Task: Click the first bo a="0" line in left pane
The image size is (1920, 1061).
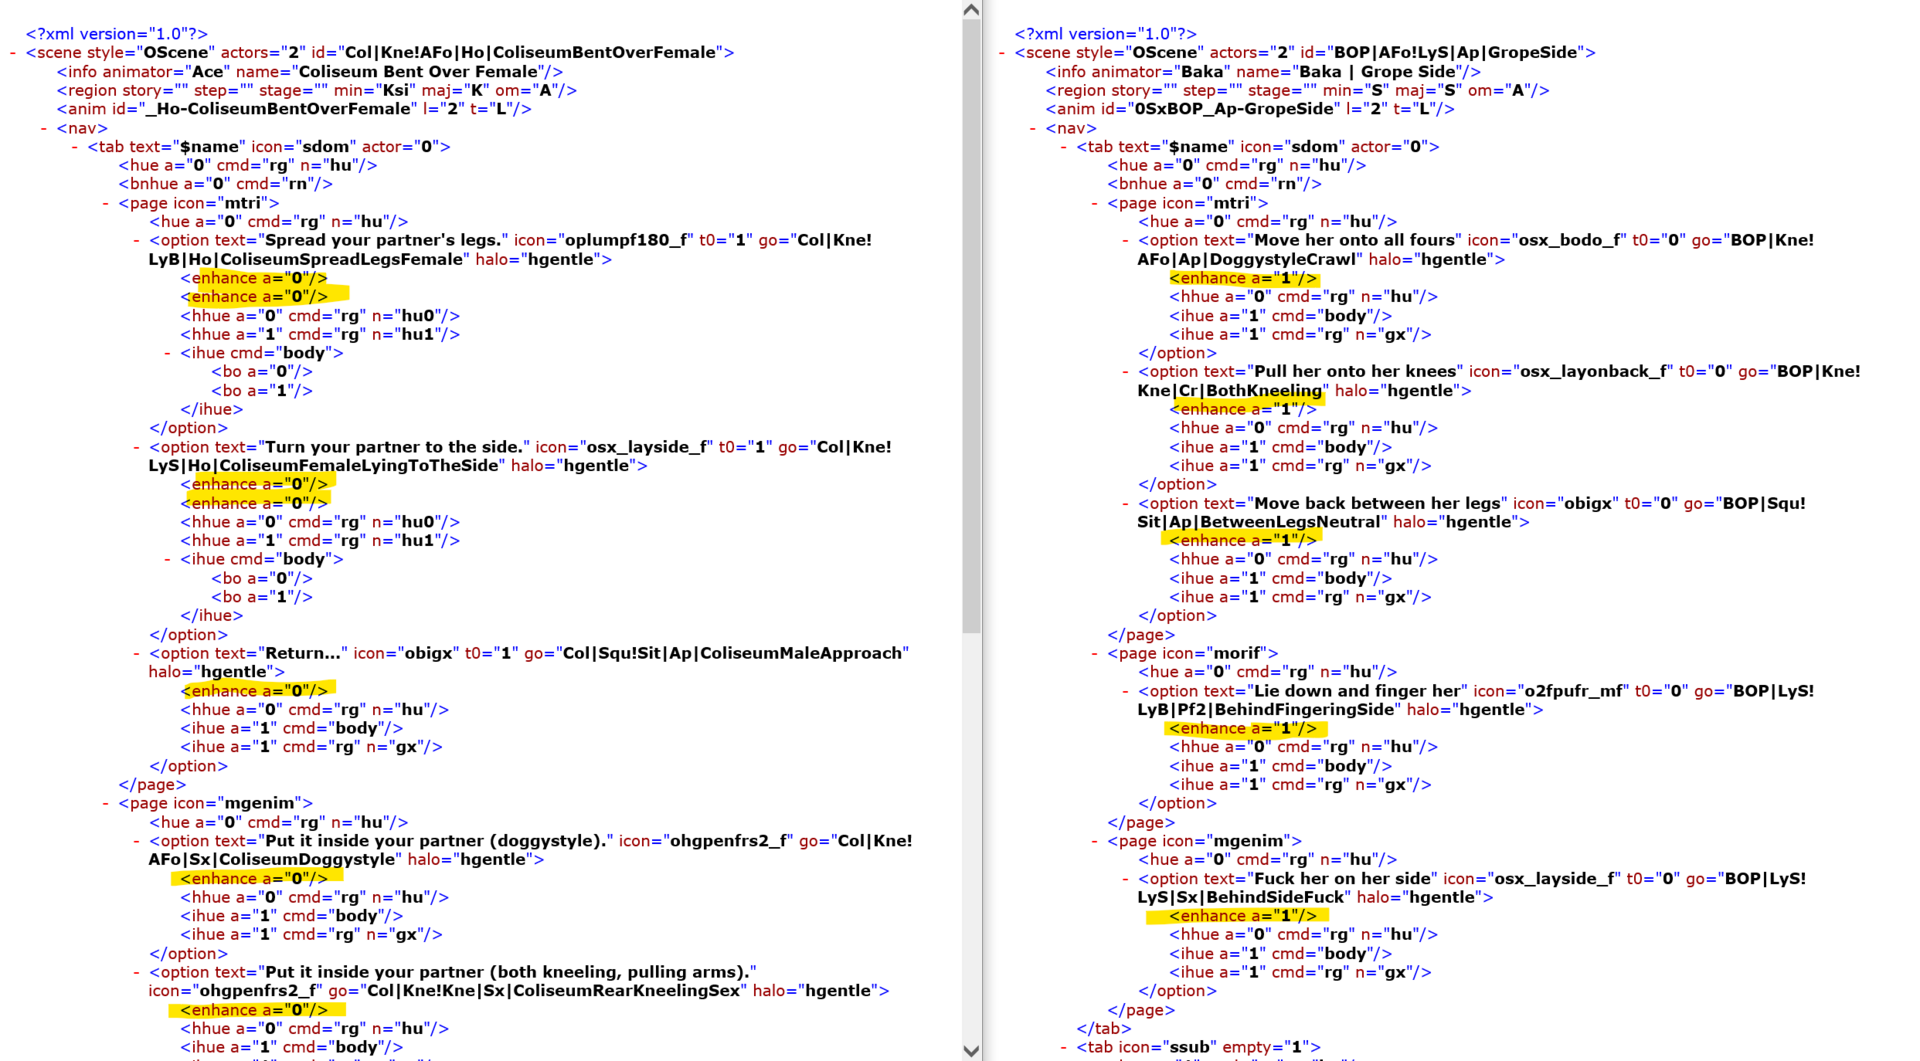Action: coord(262,372)
